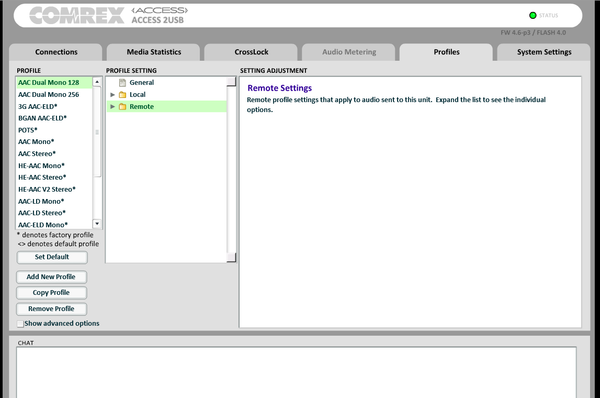Click the Remote folder icon

coord(122,107)
